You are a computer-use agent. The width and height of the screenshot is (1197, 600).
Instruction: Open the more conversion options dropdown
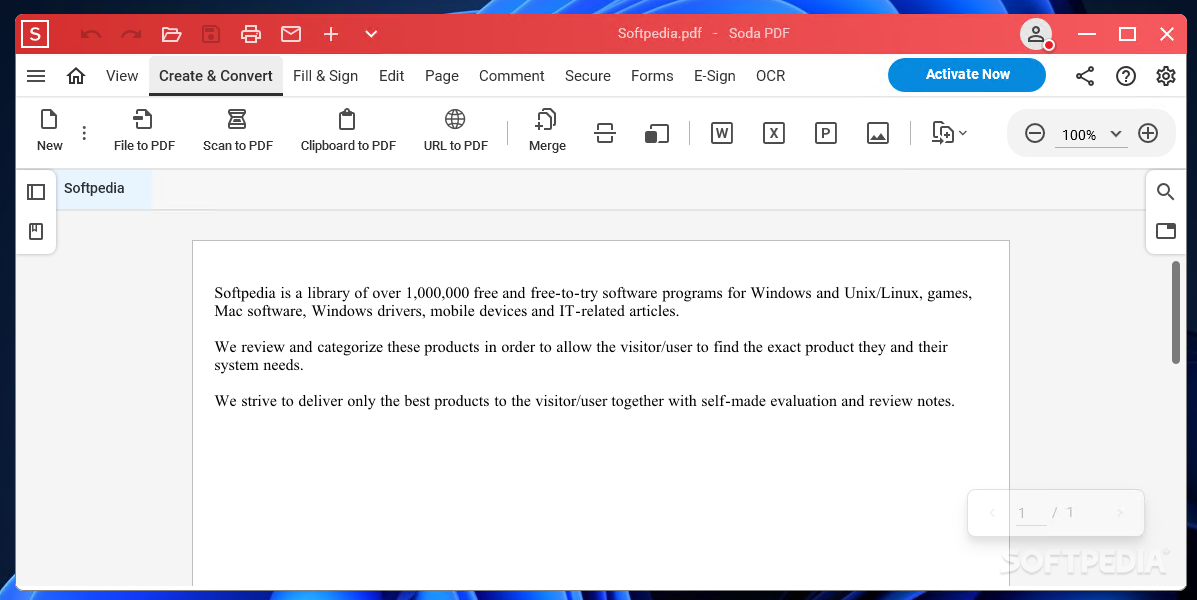pyautogui.click(x=949, y=134)
